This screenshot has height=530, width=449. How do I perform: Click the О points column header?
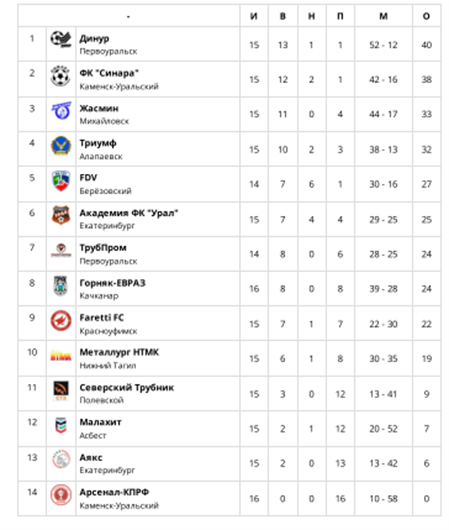(426, 16)
